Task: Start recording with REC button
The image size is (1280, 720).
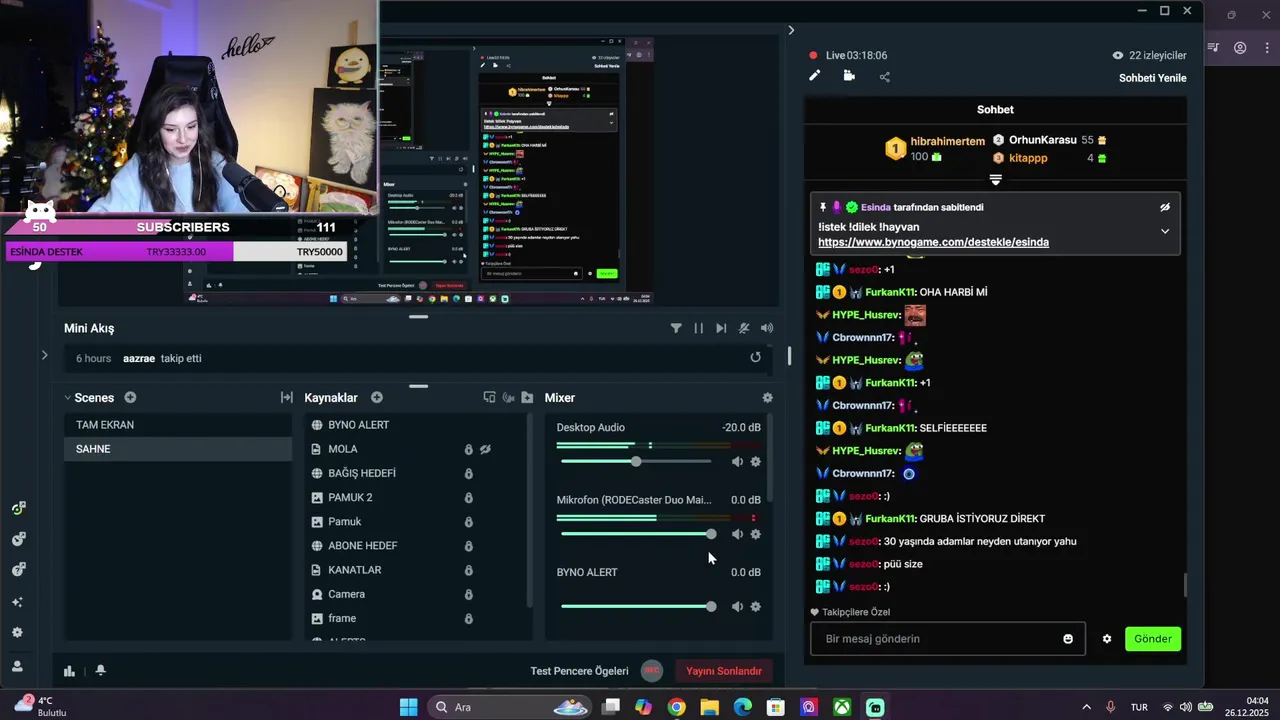Action: 652,671
